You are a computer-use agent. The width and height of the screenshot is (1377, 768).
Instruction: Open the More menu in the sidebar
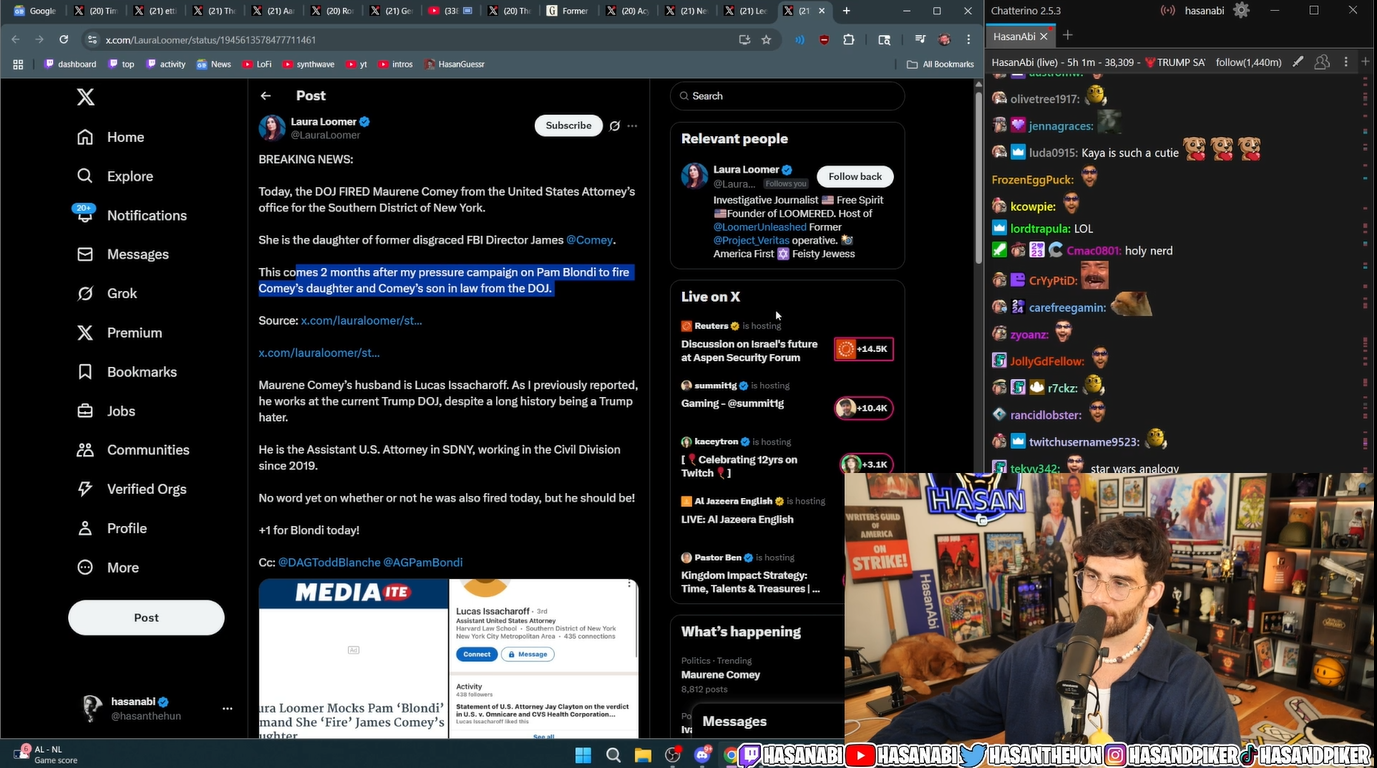pyautogui.click(x=108, y=567)
